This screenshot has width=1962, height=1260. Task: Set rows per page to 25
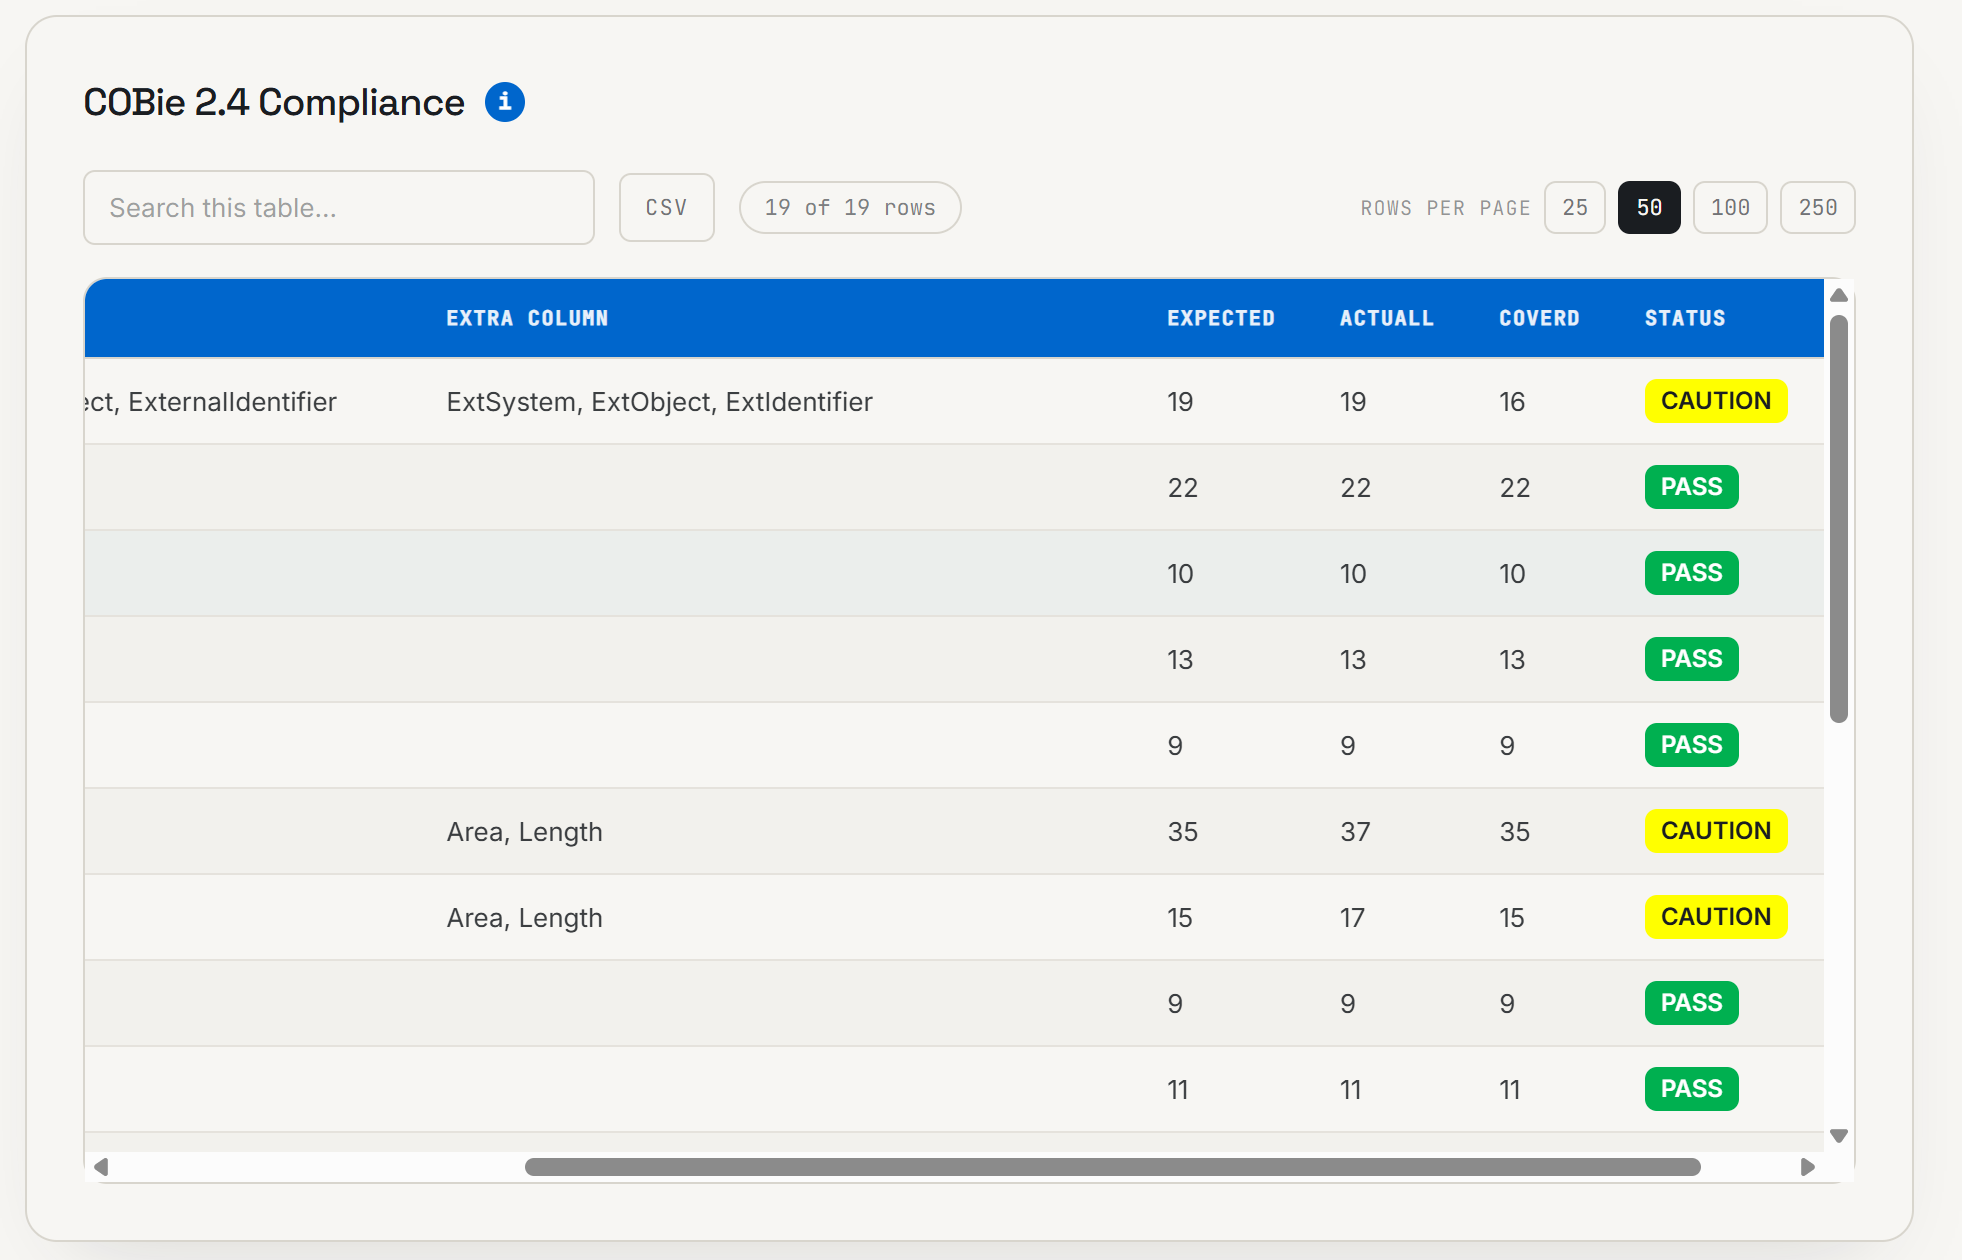pos(1575,208)
